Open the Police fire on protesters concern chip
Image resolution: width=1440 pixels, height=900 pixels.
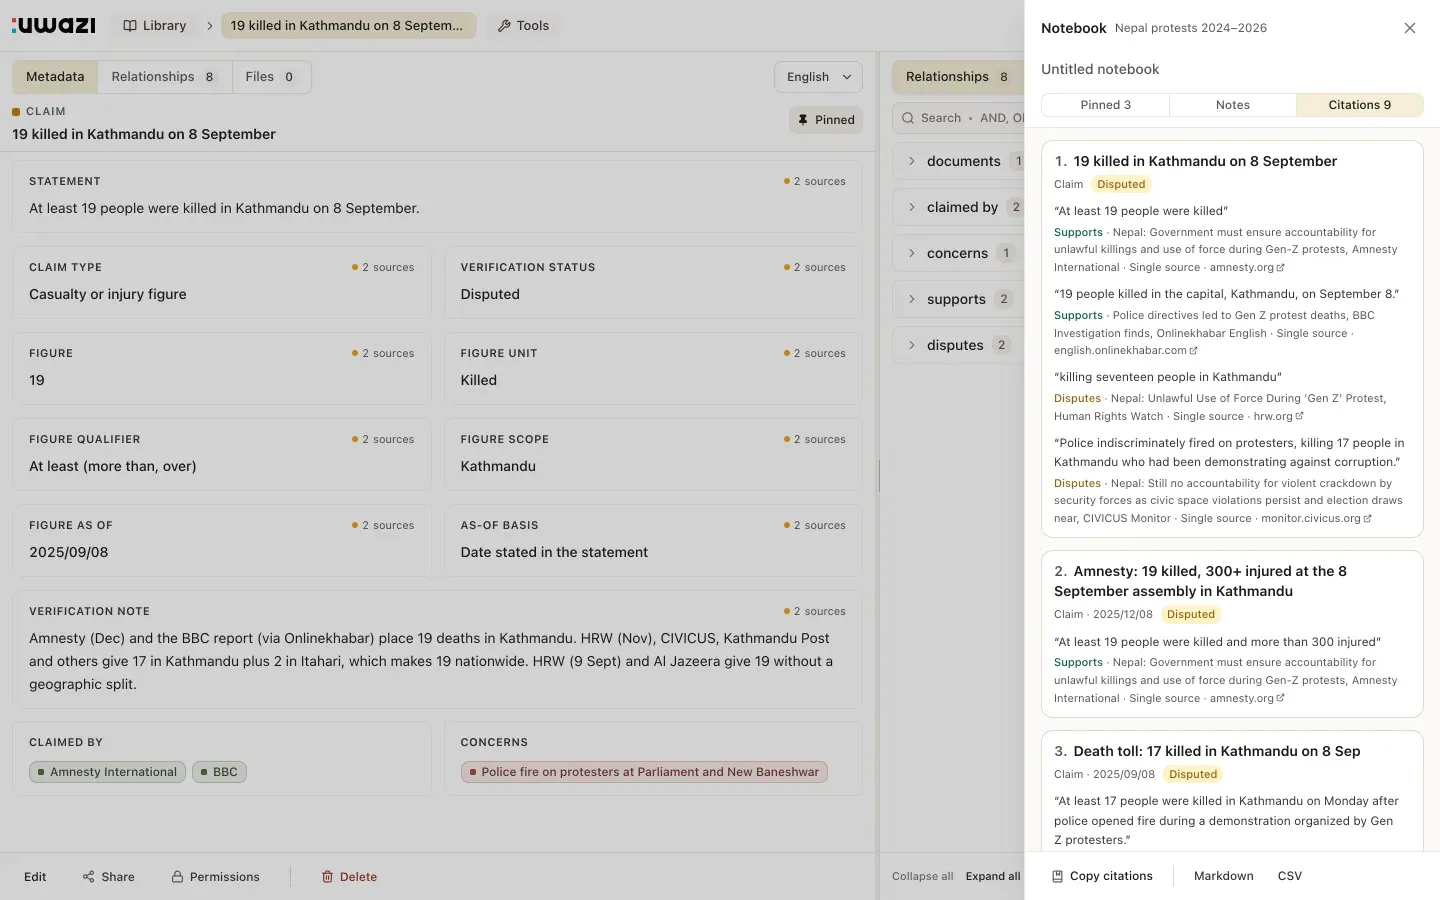point(644,772)
